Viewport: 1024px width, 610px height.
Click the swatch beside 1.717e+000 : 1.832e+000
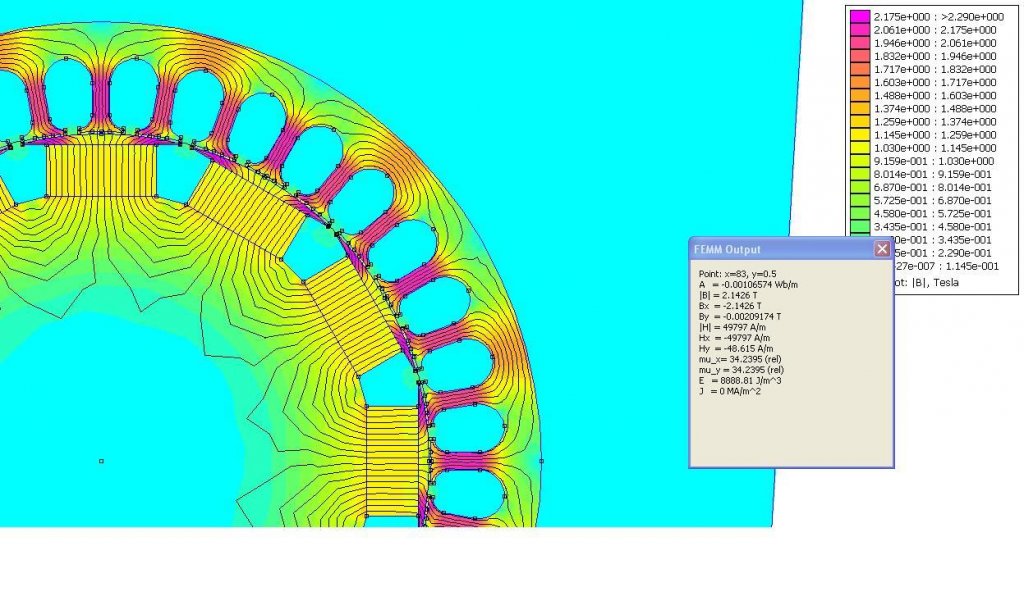pyautogui.click(x=860, y=69)
